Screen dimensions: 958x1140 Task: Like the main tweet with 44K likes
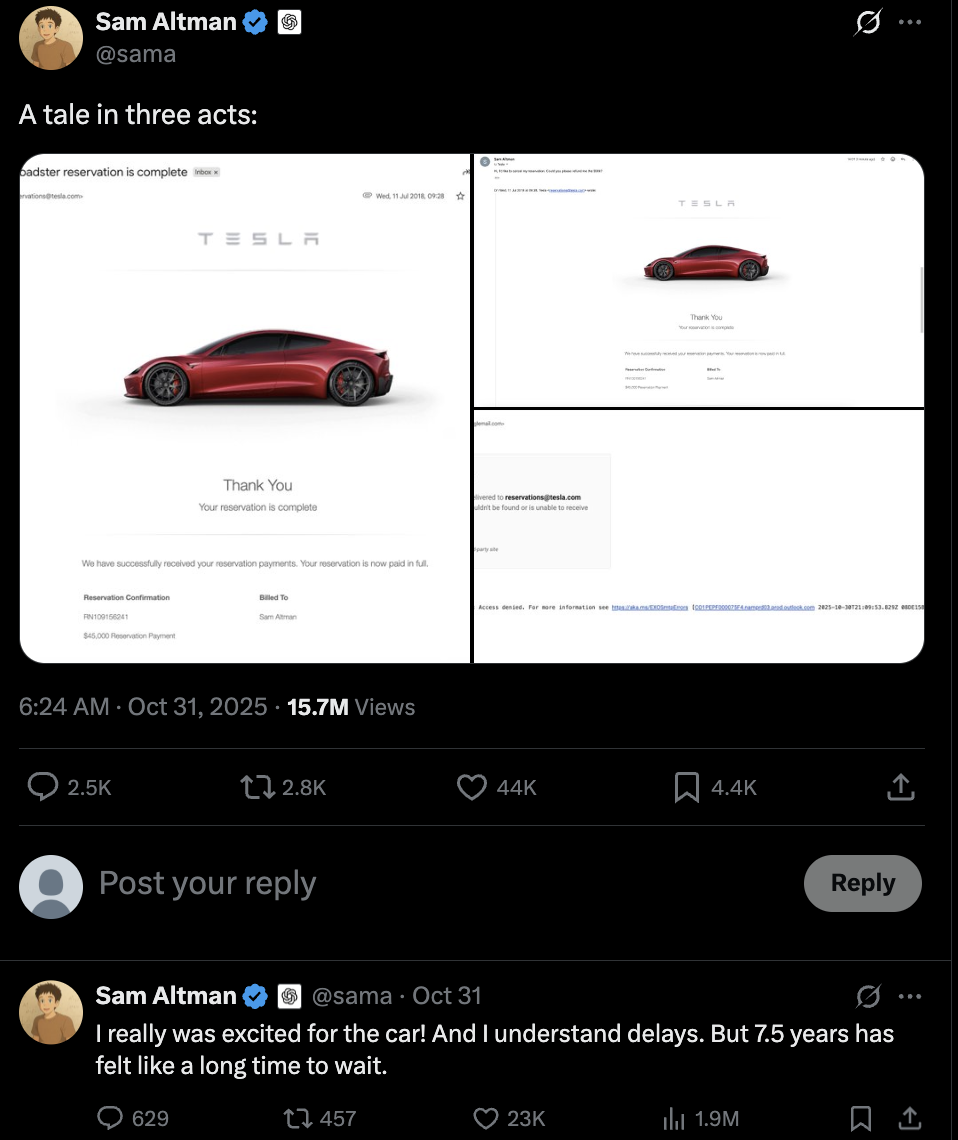[x=472, y=788]
